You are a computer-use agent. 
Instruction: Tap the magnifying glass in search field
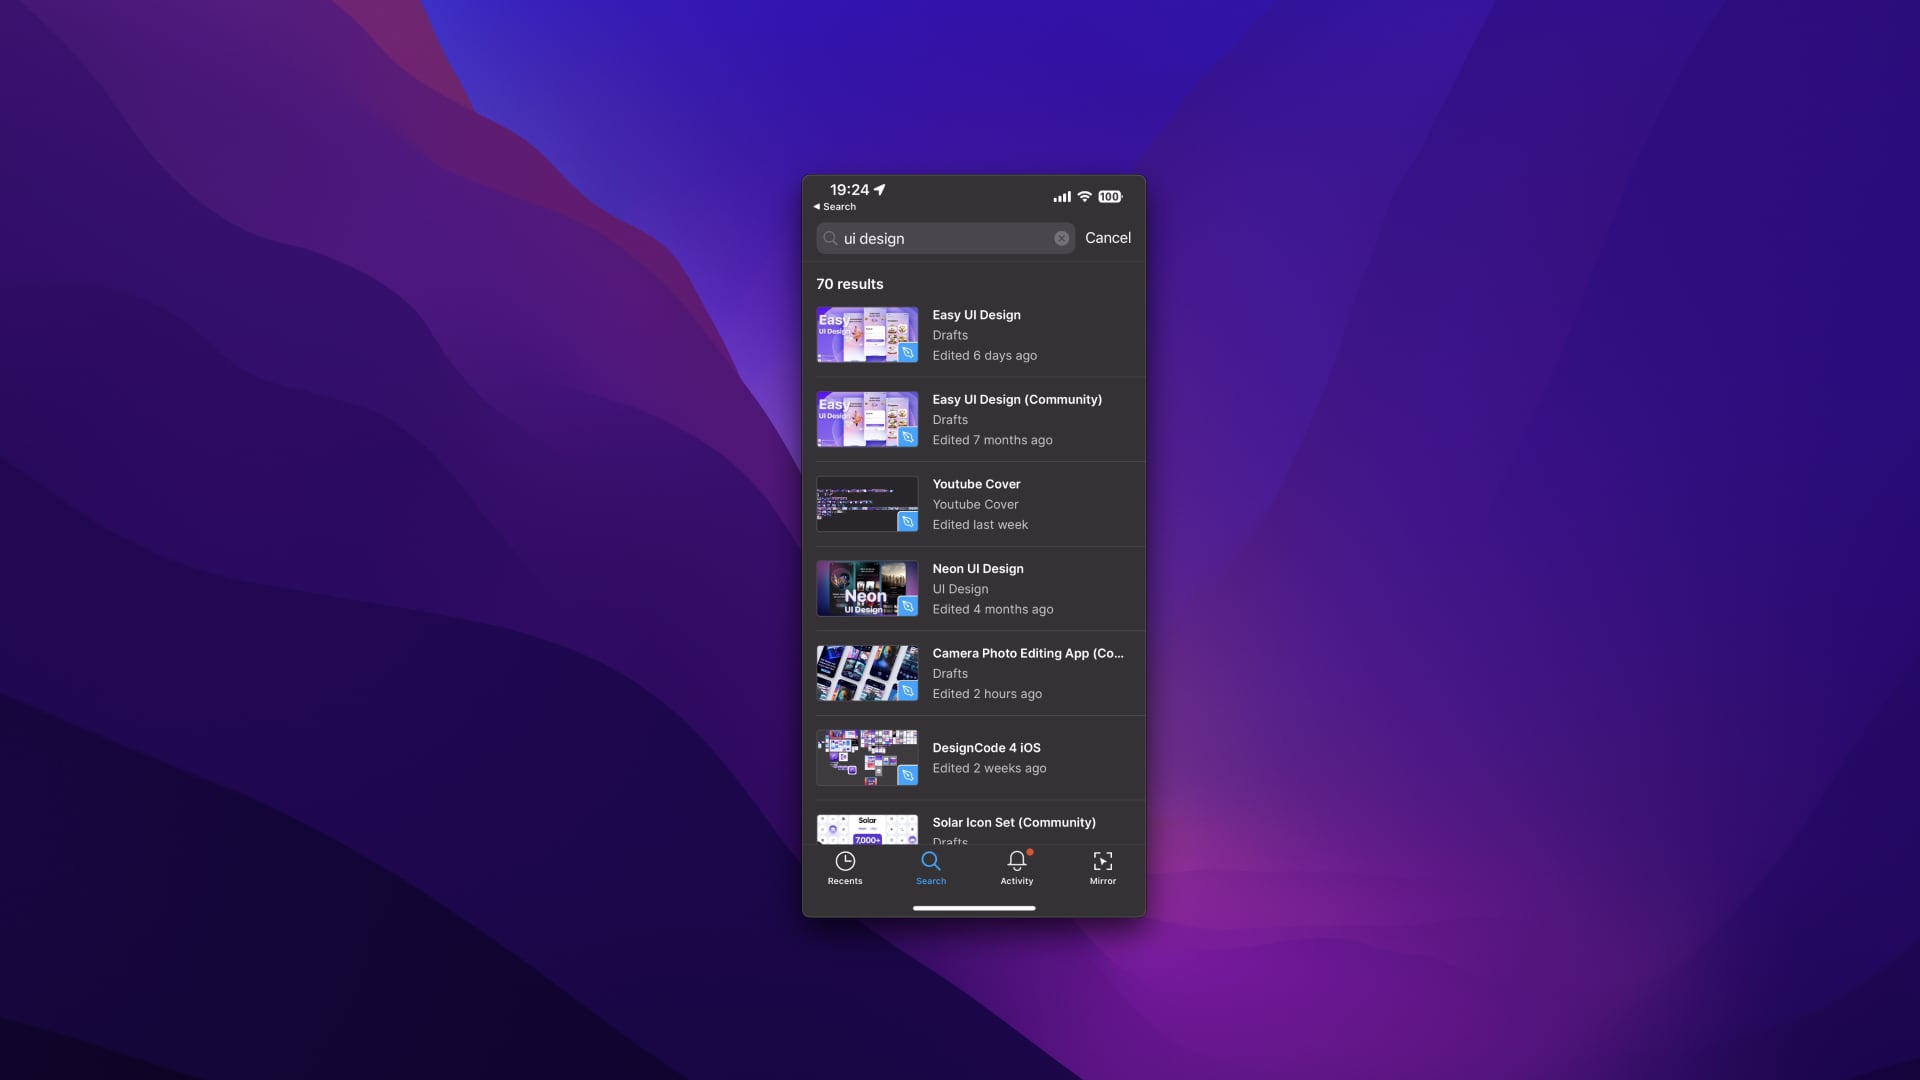point(830,238)
